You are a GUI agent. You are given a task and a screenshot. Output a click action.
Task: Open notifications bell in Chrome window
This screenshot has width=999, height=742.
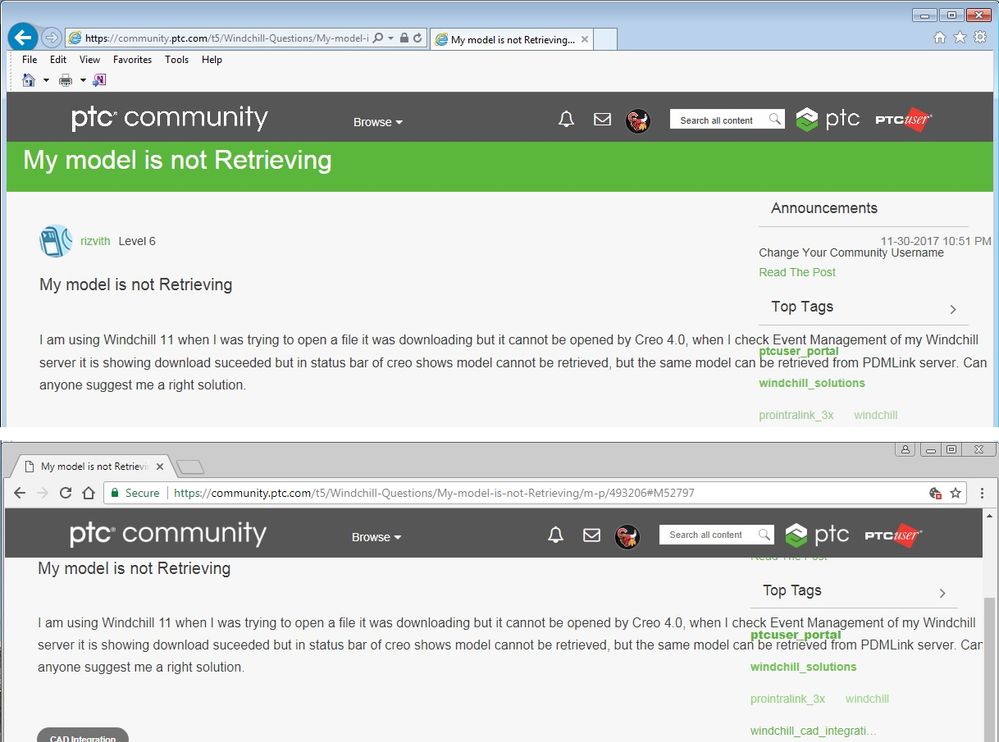[x=556, y=535]
